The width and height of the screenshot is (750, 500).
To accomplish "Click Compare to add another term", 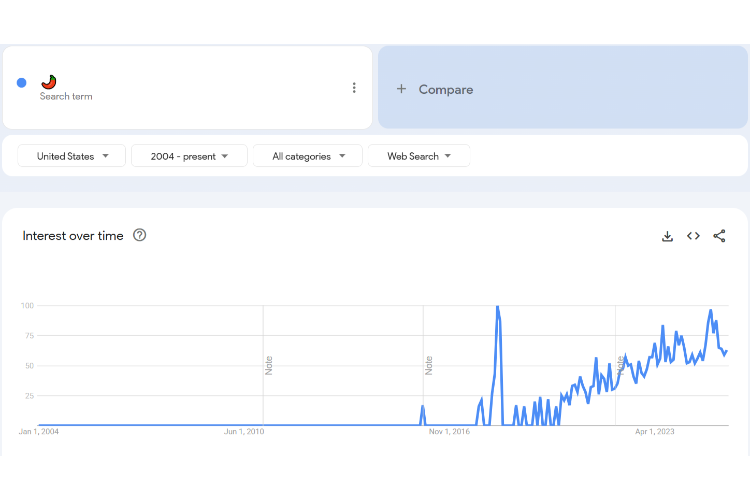I will pos(435,89).
